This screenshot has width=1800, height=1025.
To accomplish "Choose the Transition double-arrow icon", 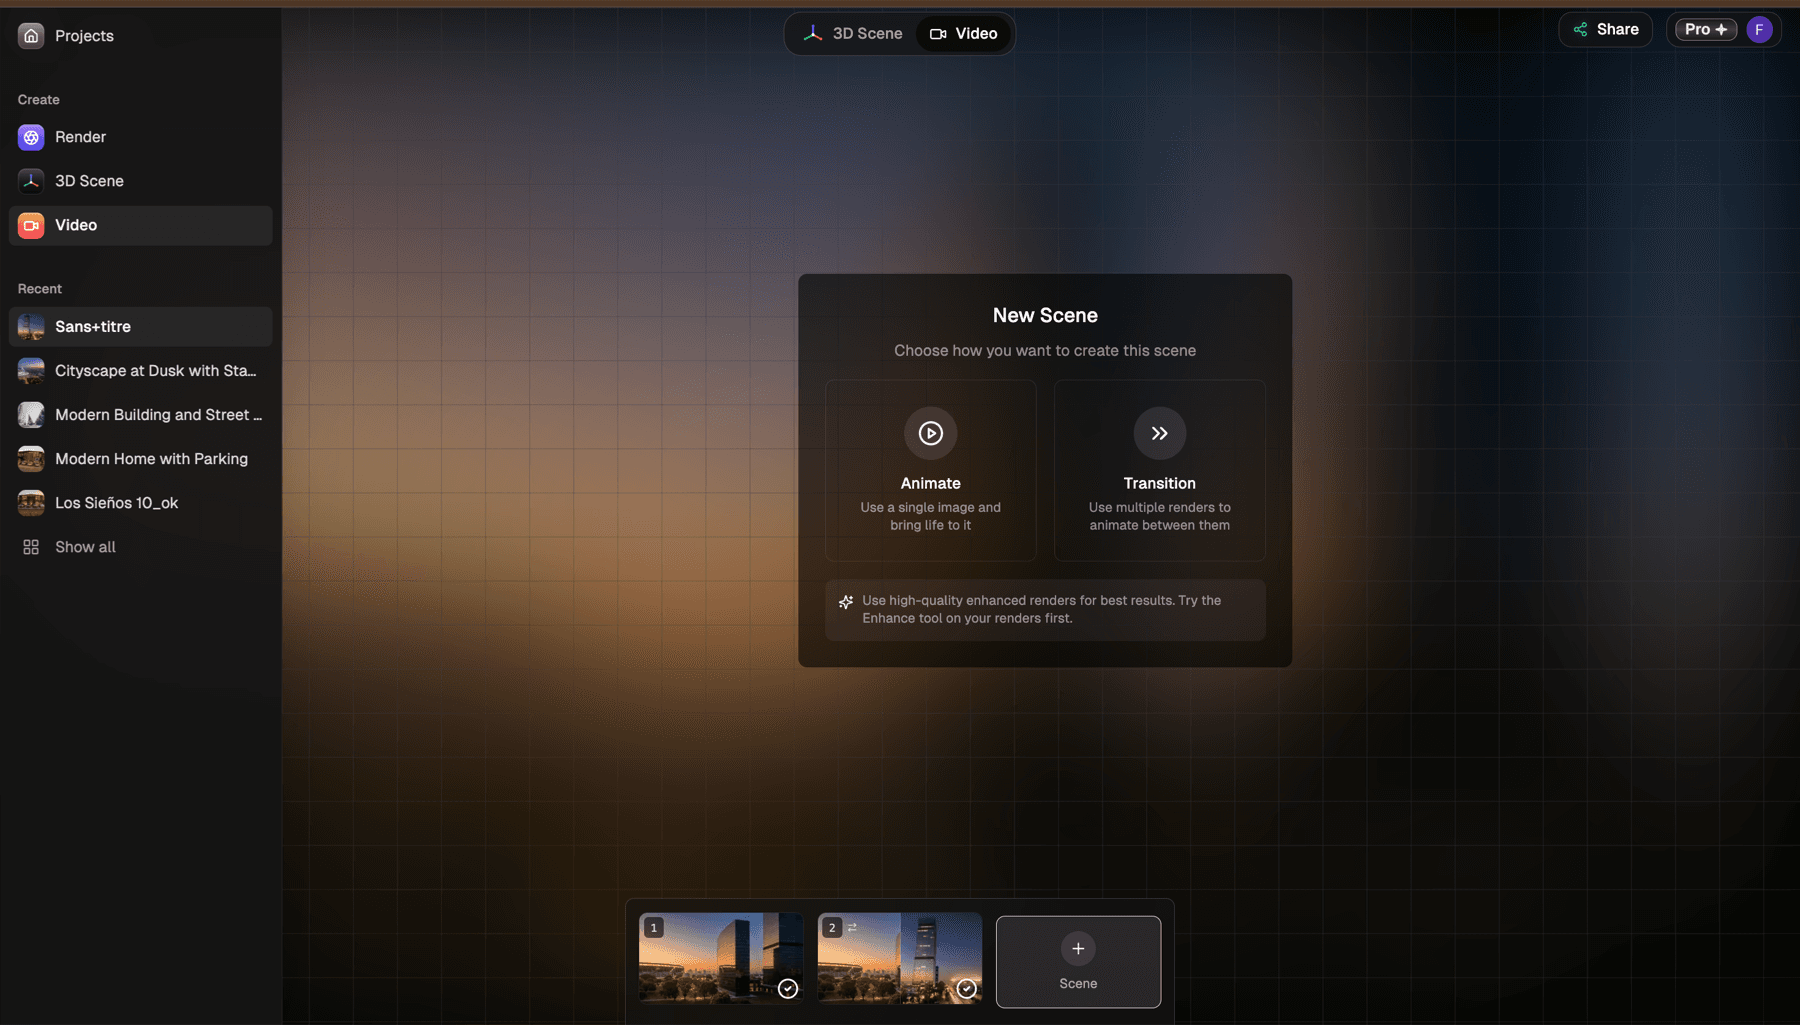I will click(1159, 433).
